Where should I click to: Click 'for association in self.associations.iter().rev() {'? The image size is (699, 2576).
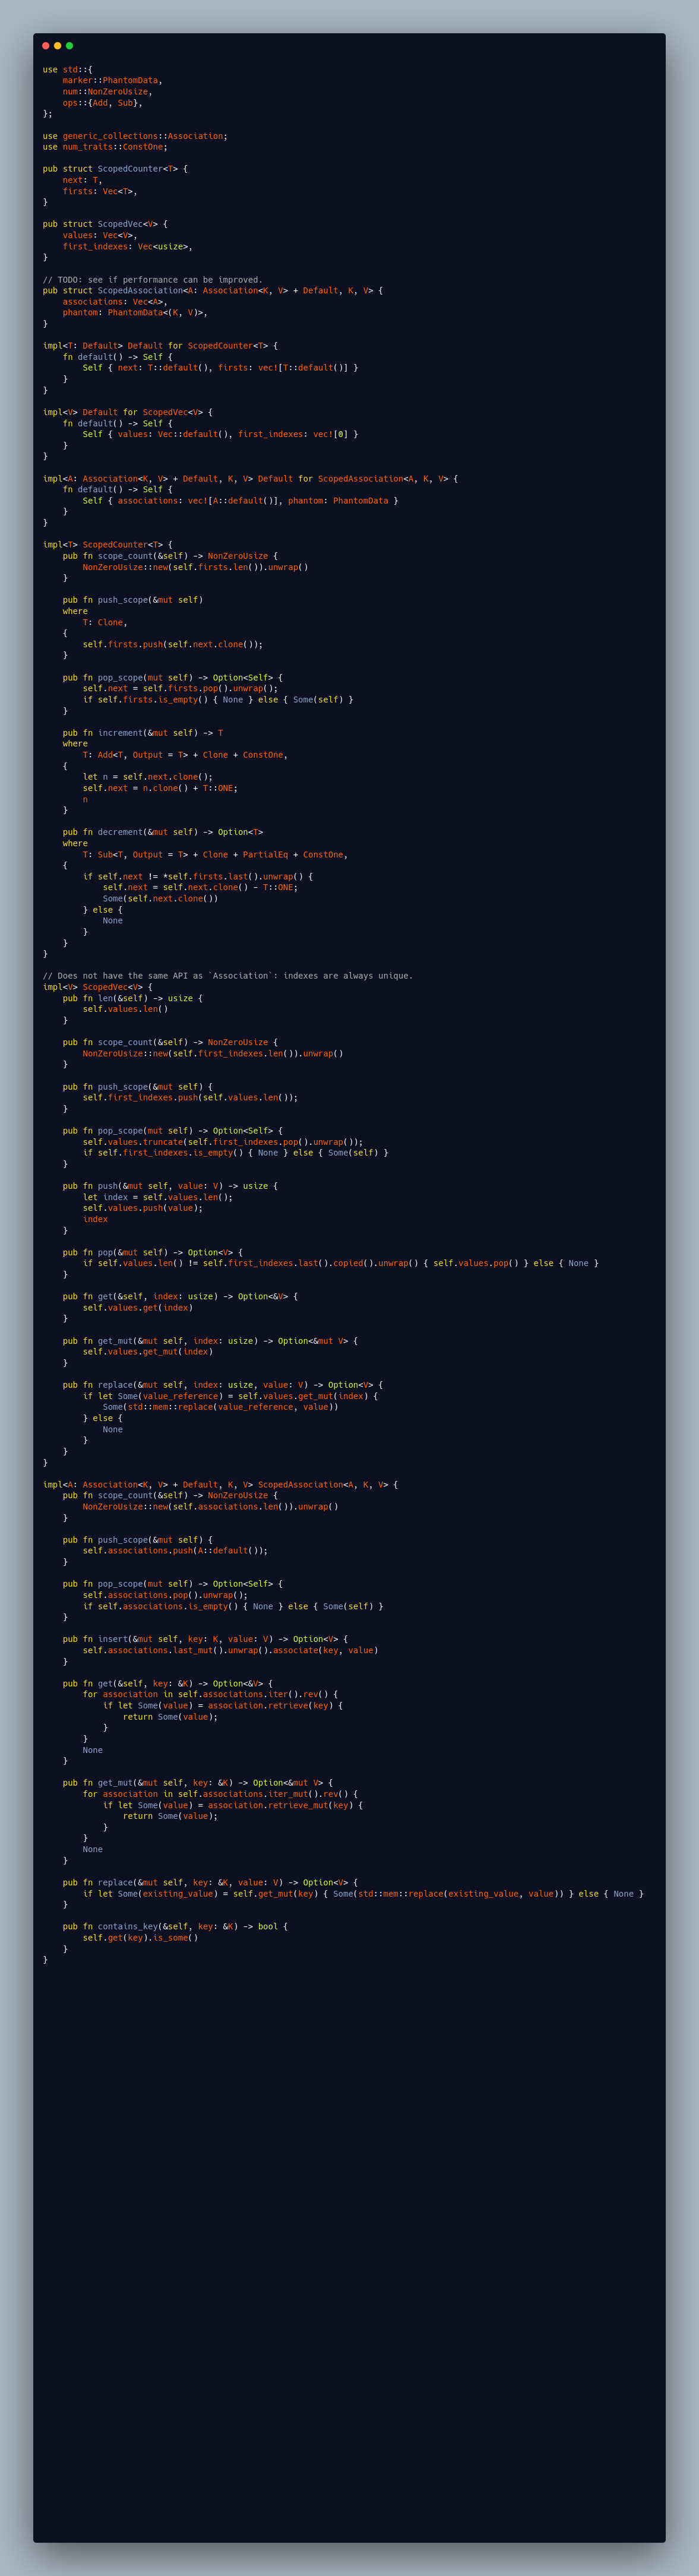point(210,1694)
